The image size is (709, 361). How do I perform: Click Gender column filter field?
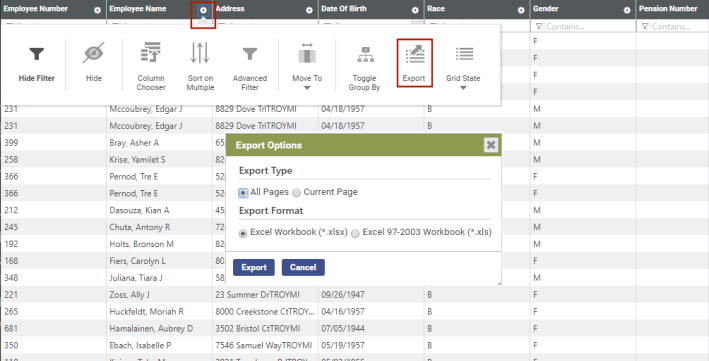click(x=583, y=27)
